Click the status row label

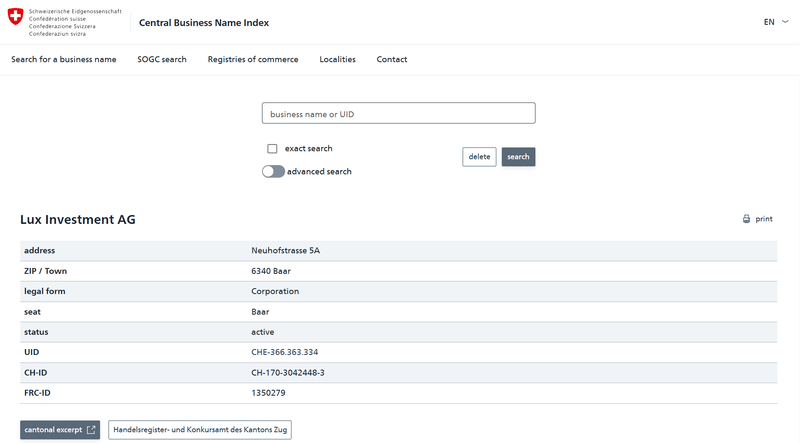(x=36, y=332)
